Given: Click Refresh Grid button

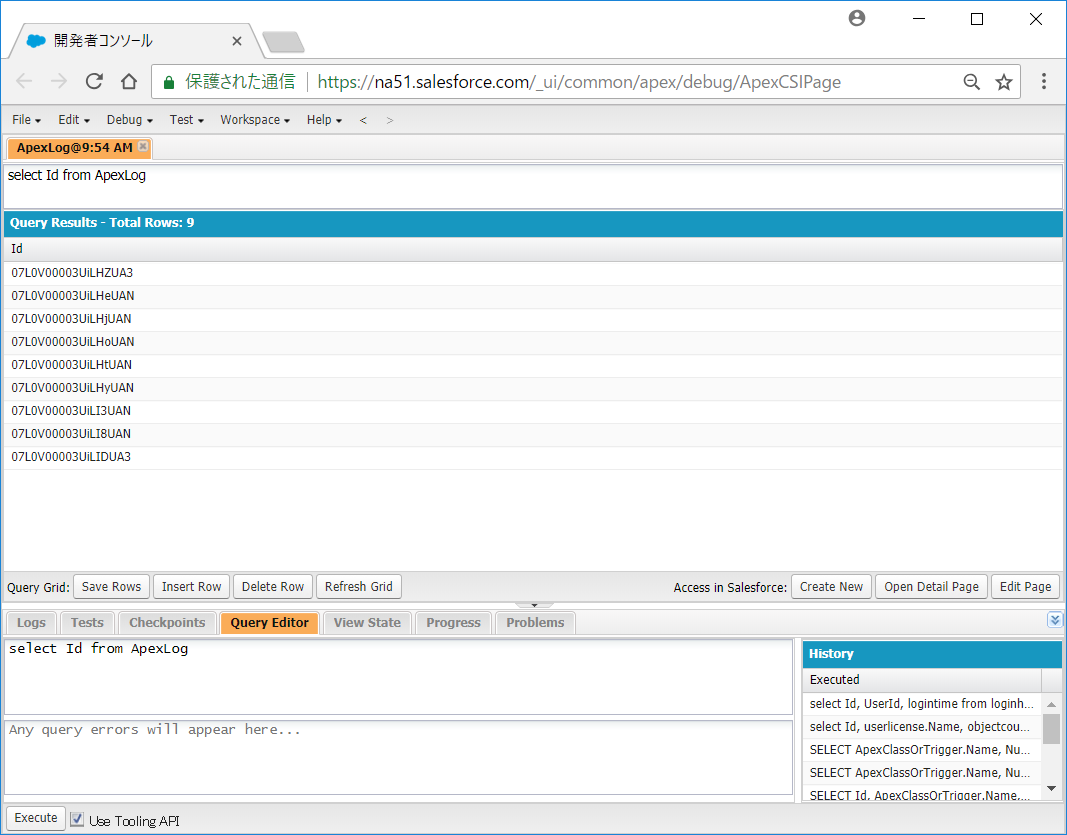Looking at the screenshot, I should click(359, 587).
